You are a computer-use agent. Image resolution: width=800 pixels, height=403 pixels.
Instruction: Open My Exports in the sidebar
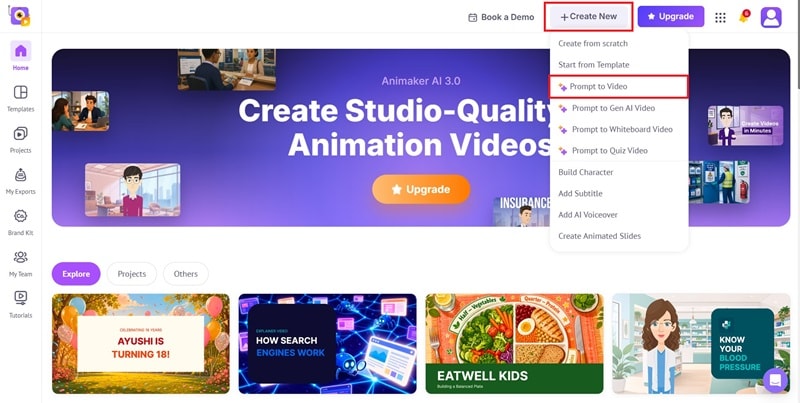pos(20,181)
